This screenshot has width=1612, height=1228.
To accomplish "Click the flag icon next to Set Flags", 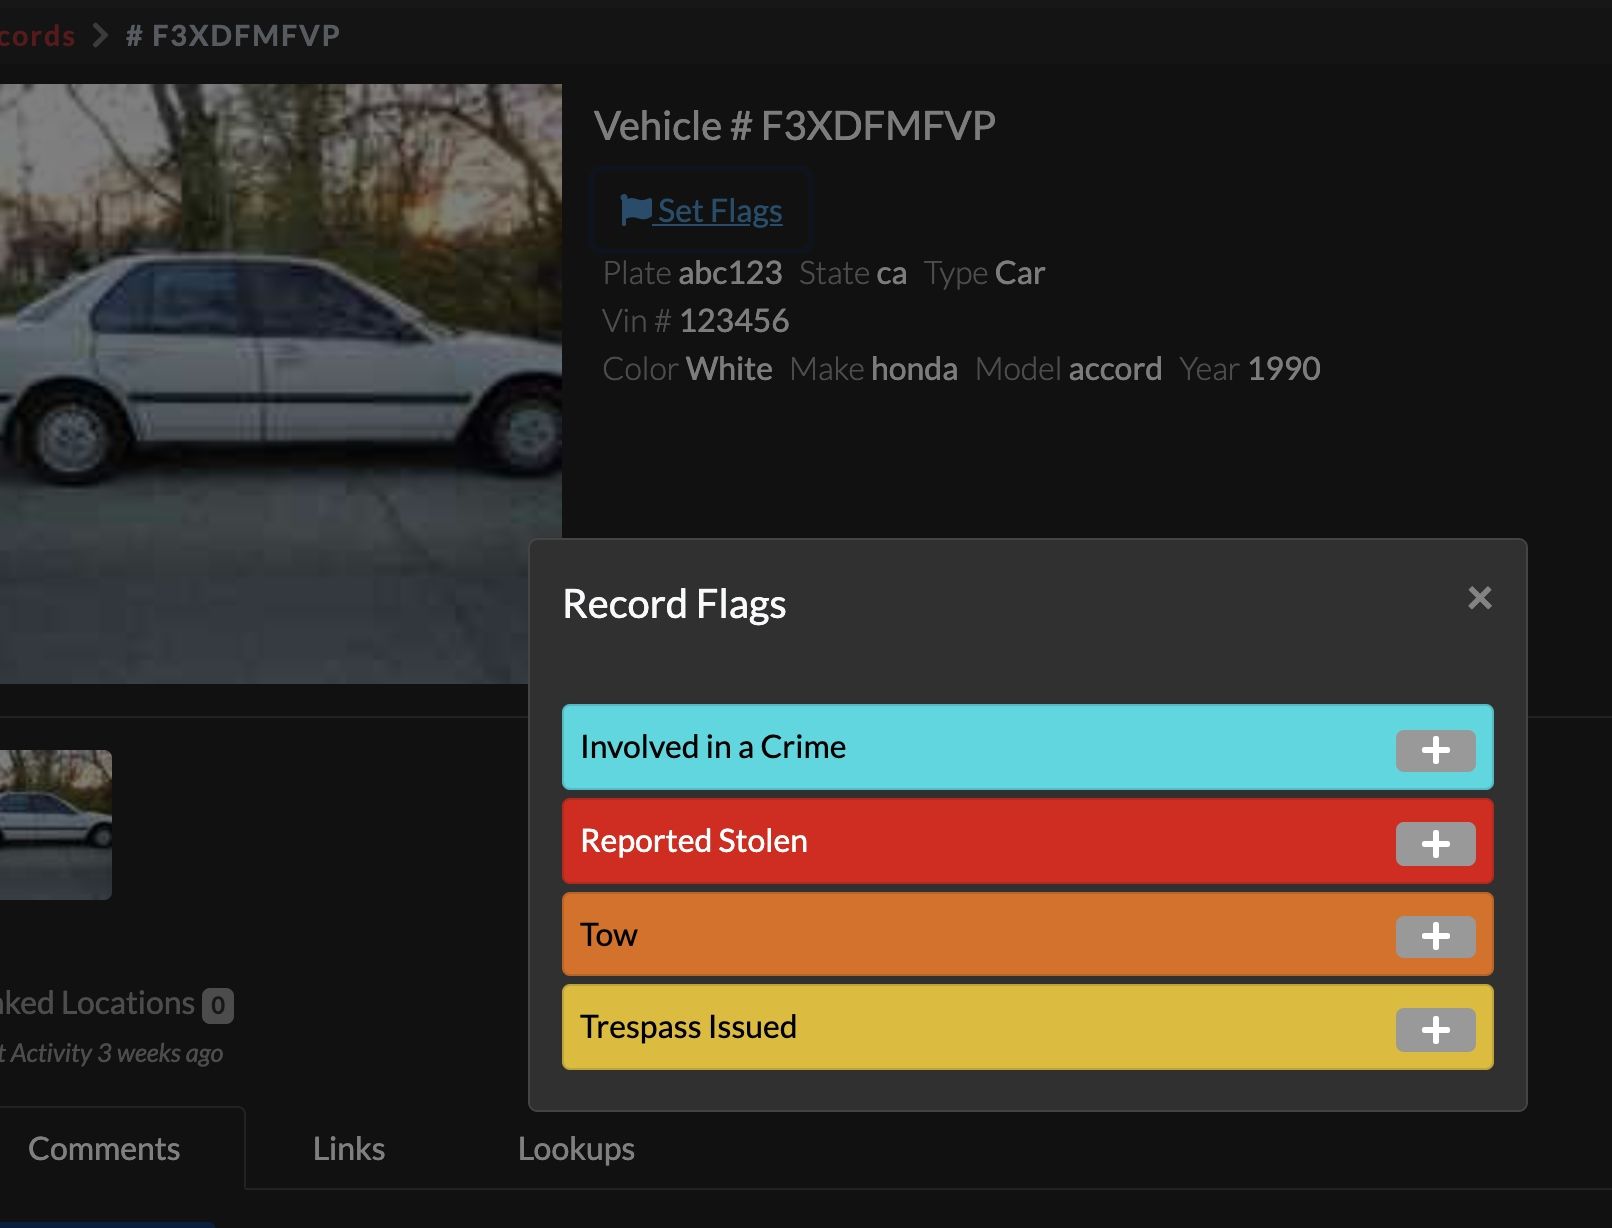I will (634, 209).
